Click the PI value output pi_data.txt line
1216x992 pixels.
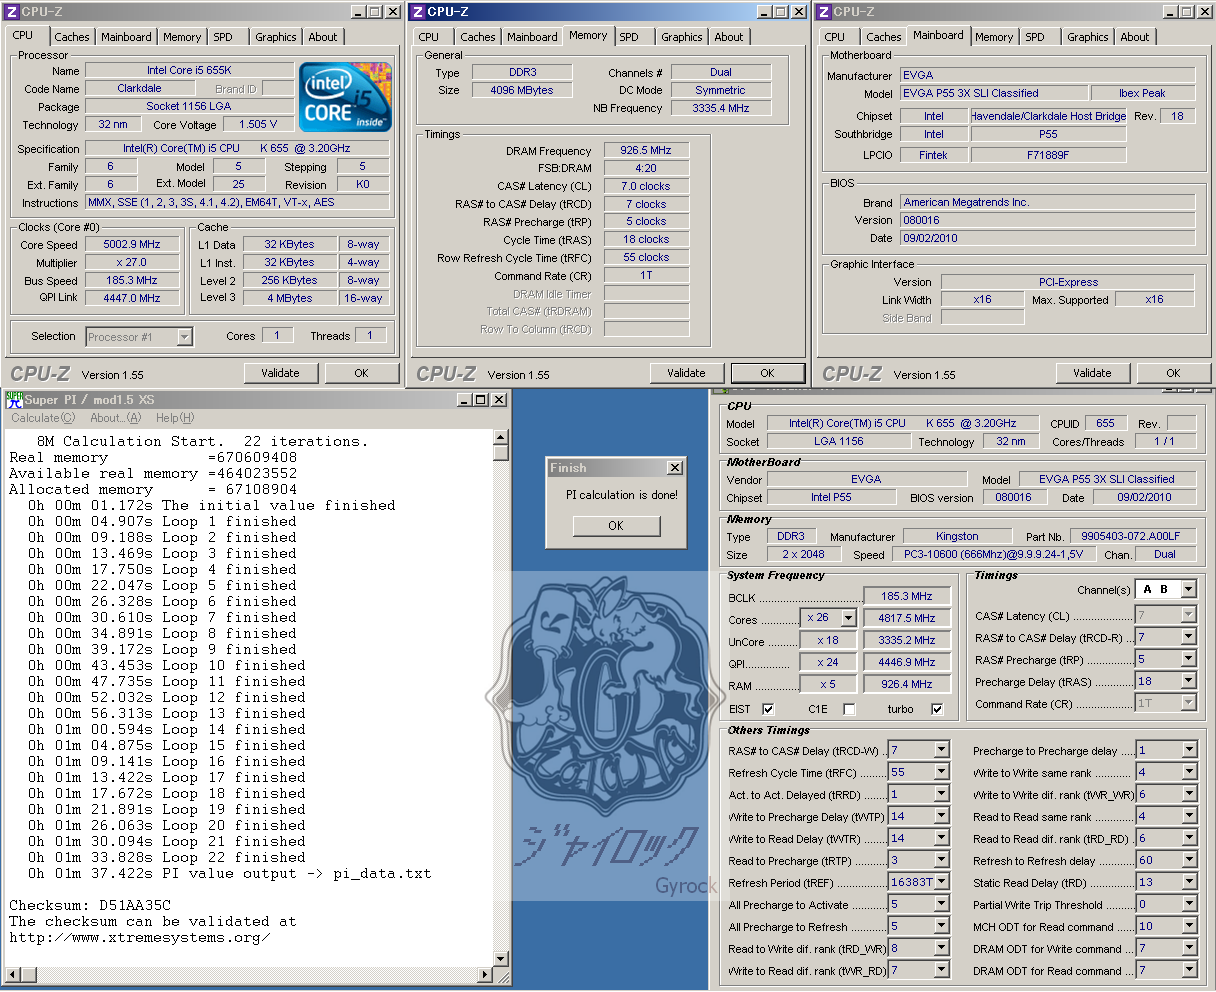(230, 873)
